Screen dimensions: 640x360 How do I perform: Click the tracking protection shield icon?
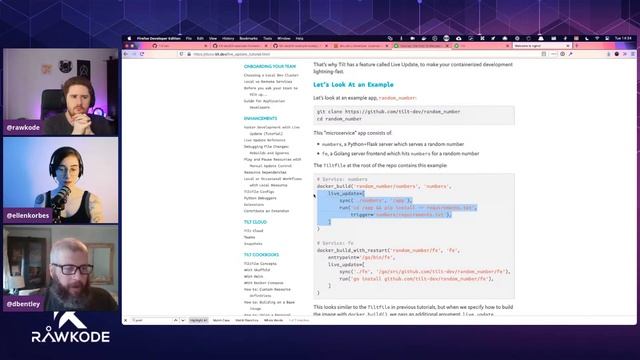[x=182, y=54]
